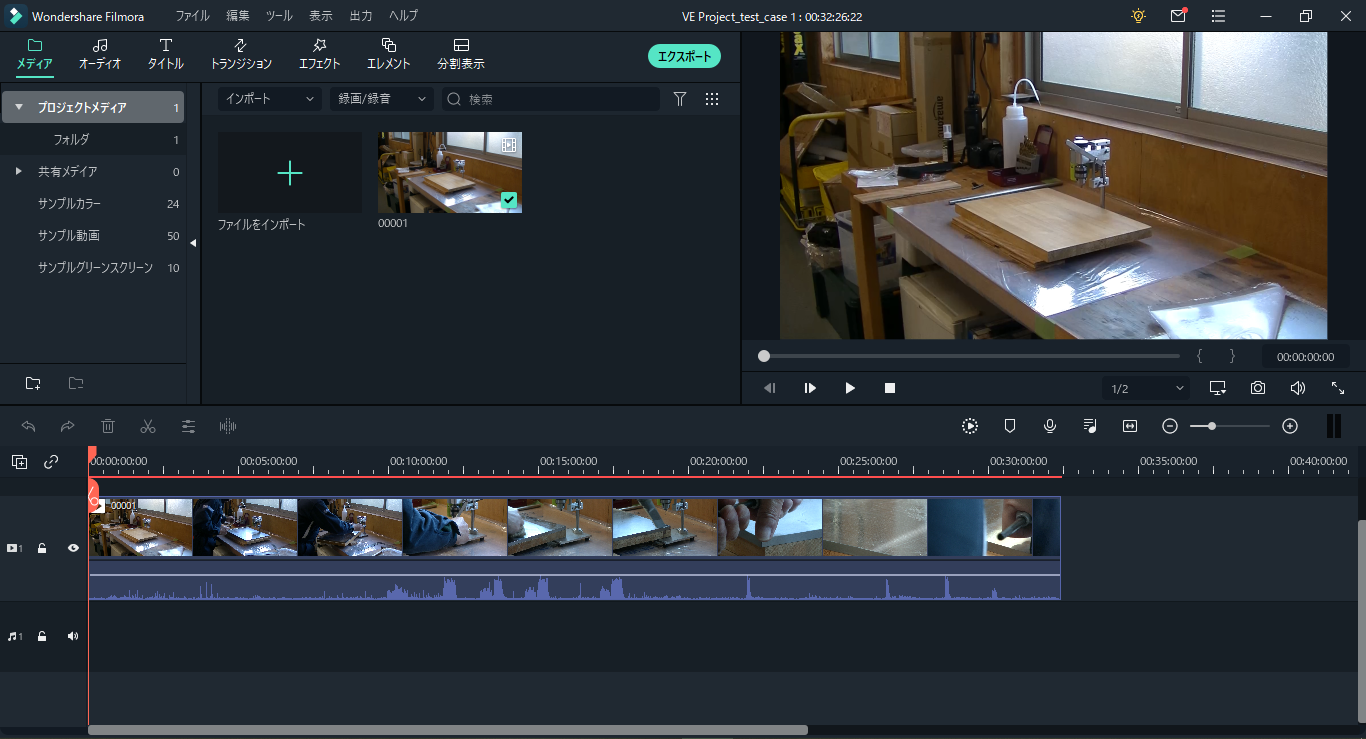Click the marker shield icon in timeline toolbar
This screenshot has width=1366, height=739.
pos(1010,426)
